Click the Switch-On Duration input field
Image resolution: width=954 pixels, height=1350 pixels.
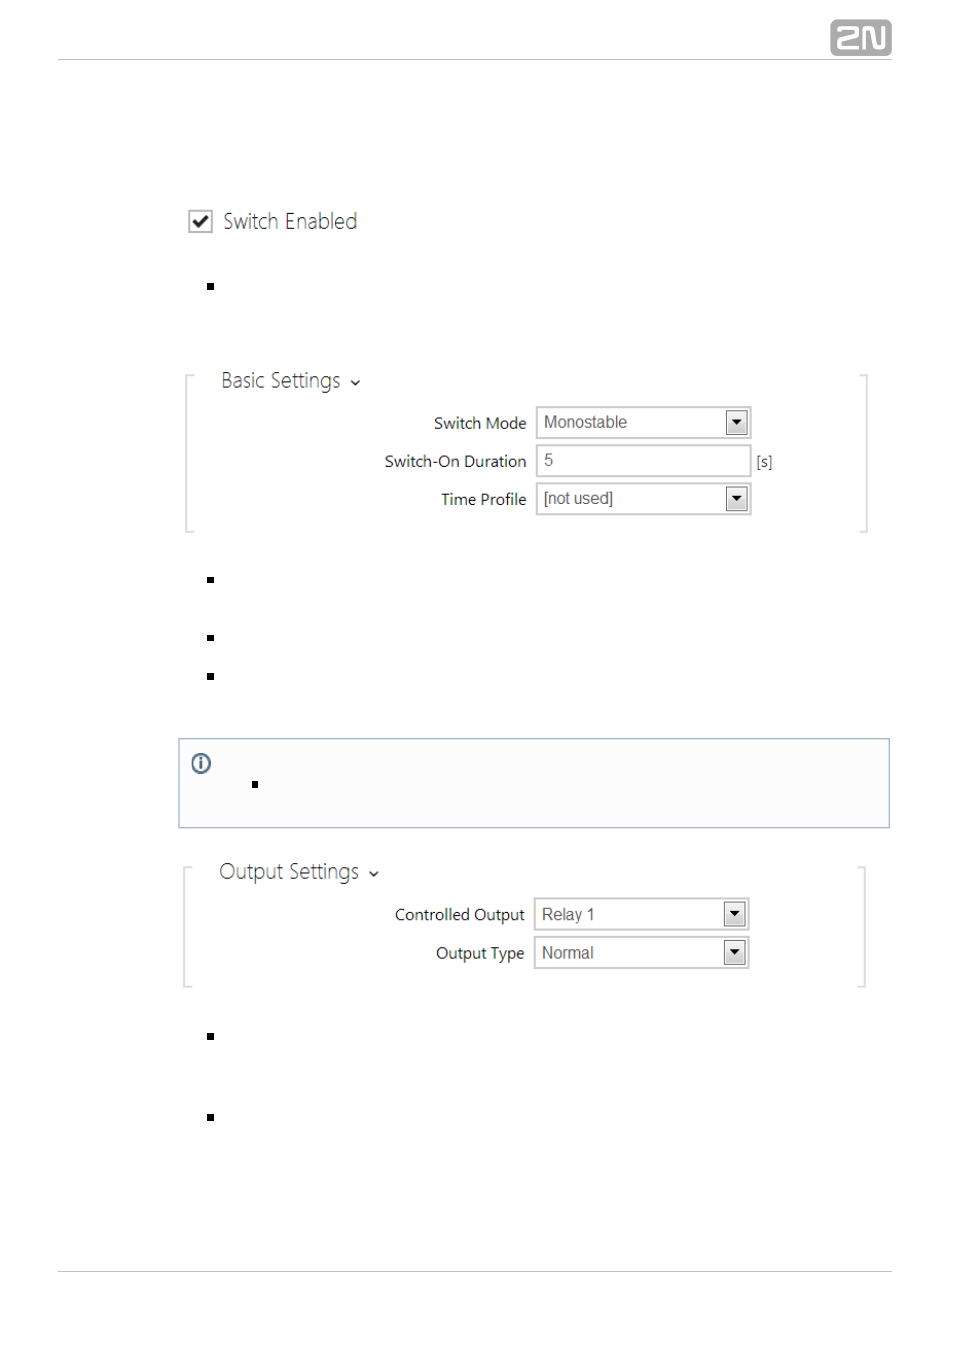pyautogui.click(x=643, y=461)
